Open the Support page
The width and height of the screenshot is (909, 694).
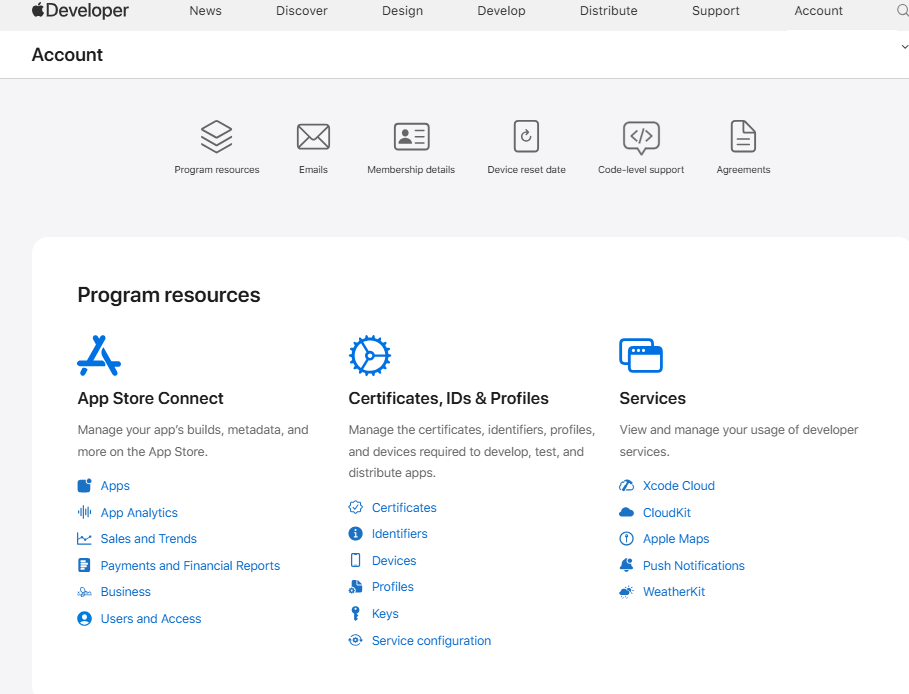click(x=715, y=11)
